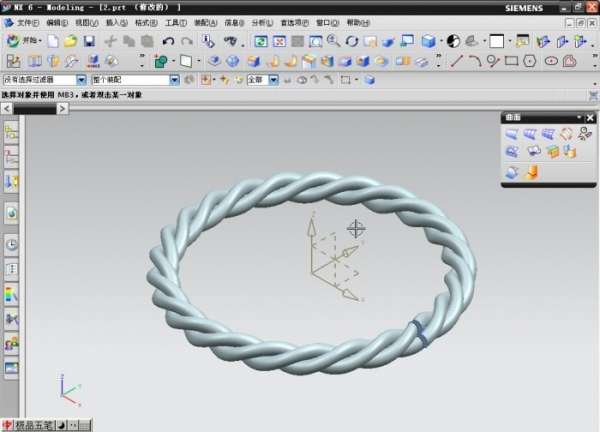This screenshot has height=432, width=600.
Task: Close the 曲面 floating toolbar
Action: pos(590,117)
